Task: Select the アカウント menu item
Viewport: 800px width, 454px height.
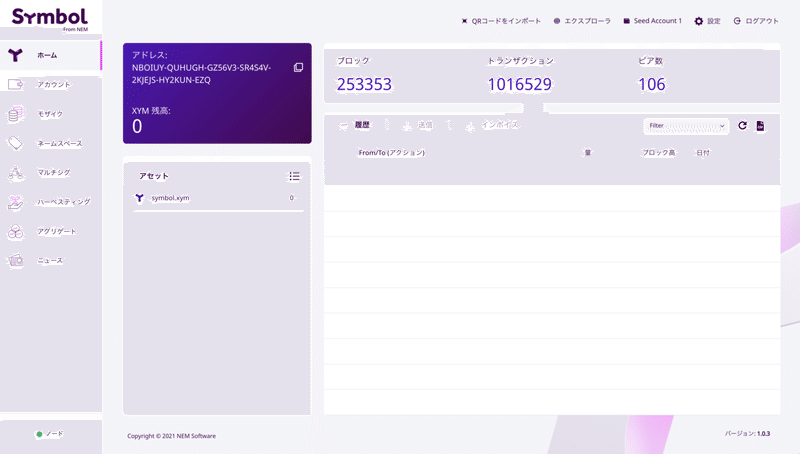Action: 54,85
